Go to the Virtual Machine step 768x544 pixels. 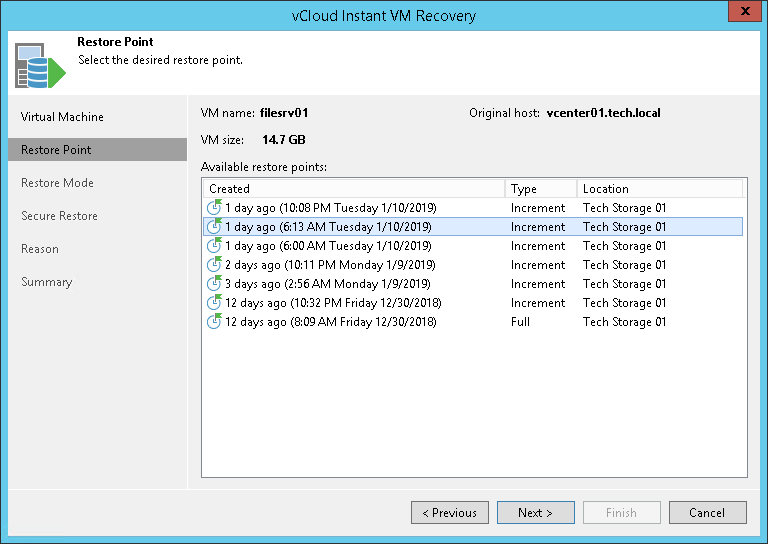point(62,117)
